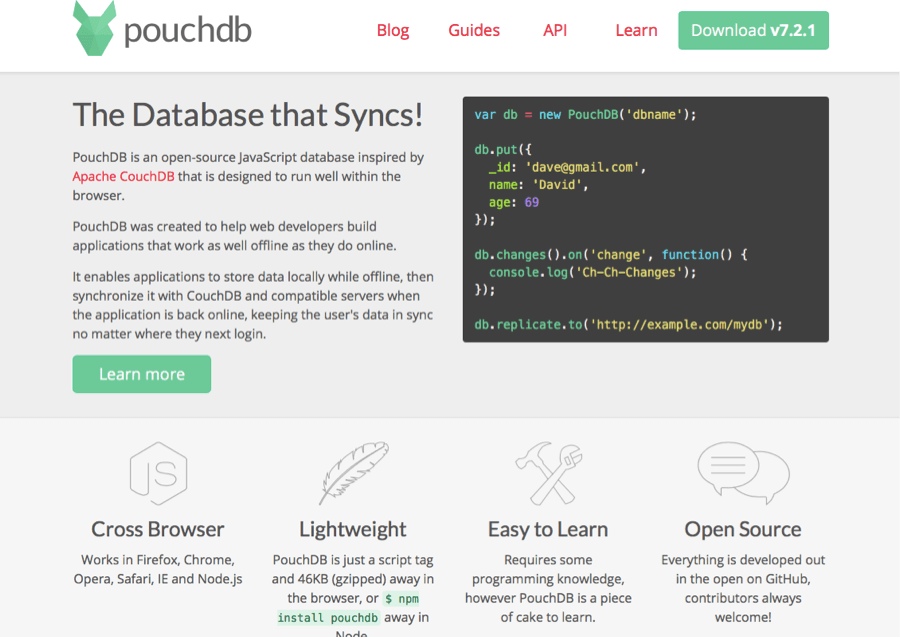Click 'contributors always welcome!' text
The width and height of the screenshot is (900, 638).
[x=743, y=608]
